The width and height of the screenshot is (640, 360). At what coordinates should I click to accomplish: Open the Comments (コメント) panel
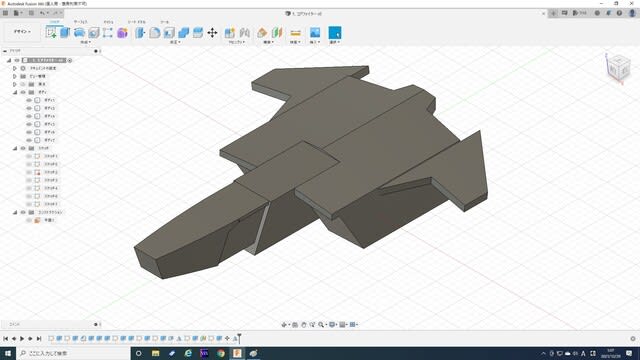(x=15, y=324)
